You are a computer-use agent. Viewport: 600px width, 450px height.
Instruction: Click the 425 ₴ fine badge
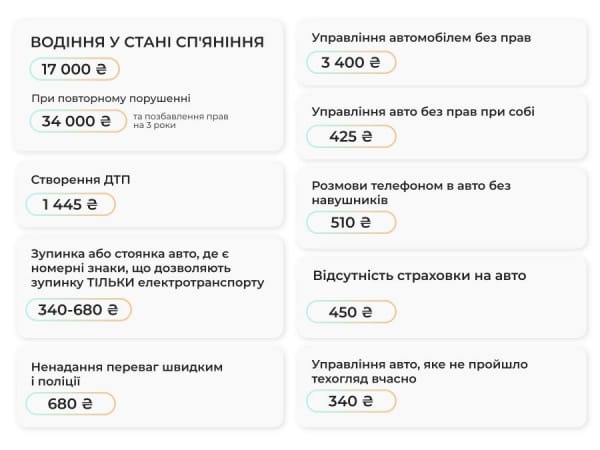[x=351, y=136]
